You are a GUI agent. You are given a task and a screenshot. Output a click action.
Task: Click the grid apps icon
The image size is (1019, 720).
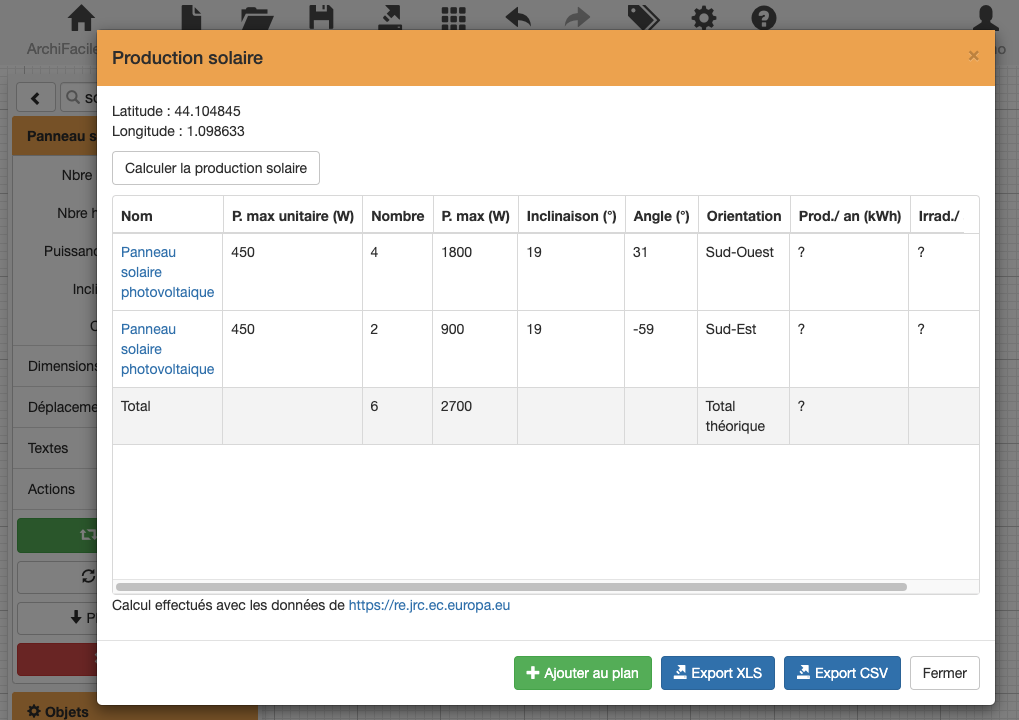pos(454,18)
